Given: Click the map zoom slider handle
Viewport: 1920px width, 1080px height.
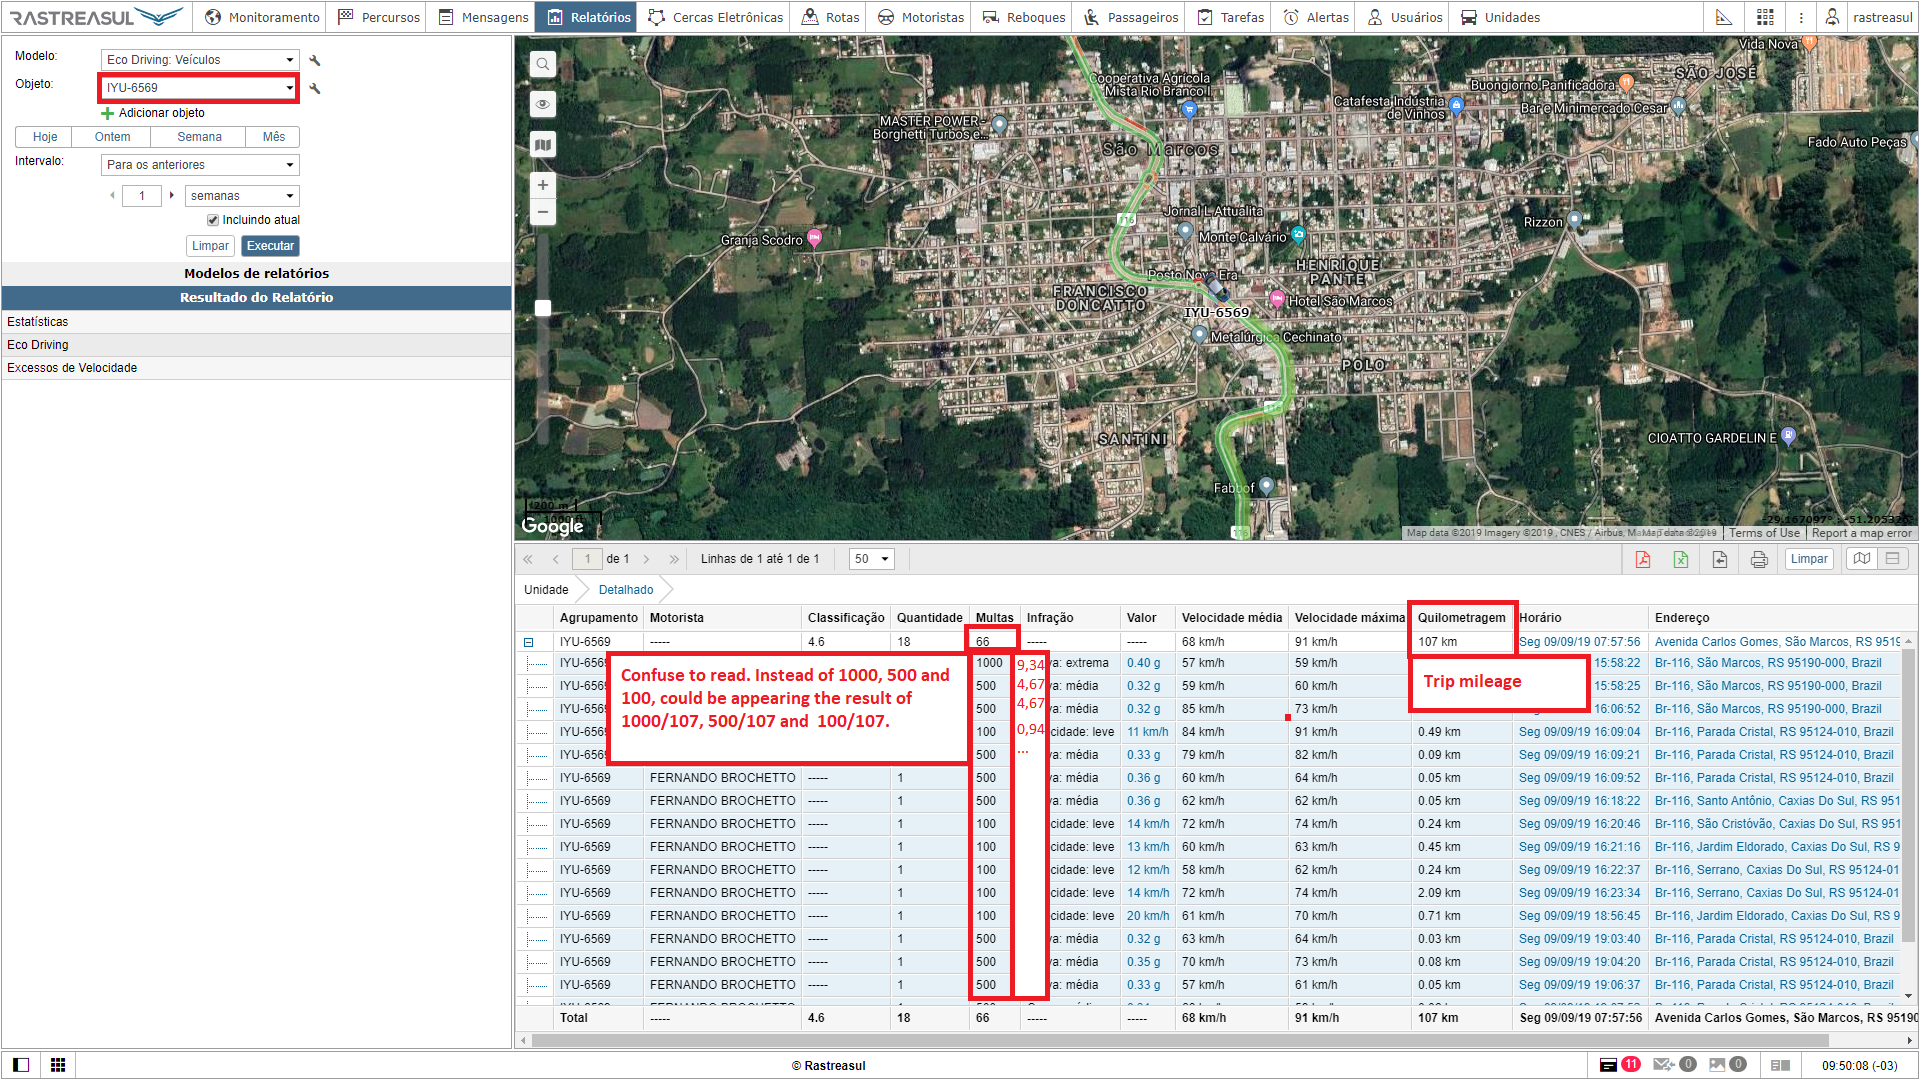Looking at the screenshot, I should [543, 308].
